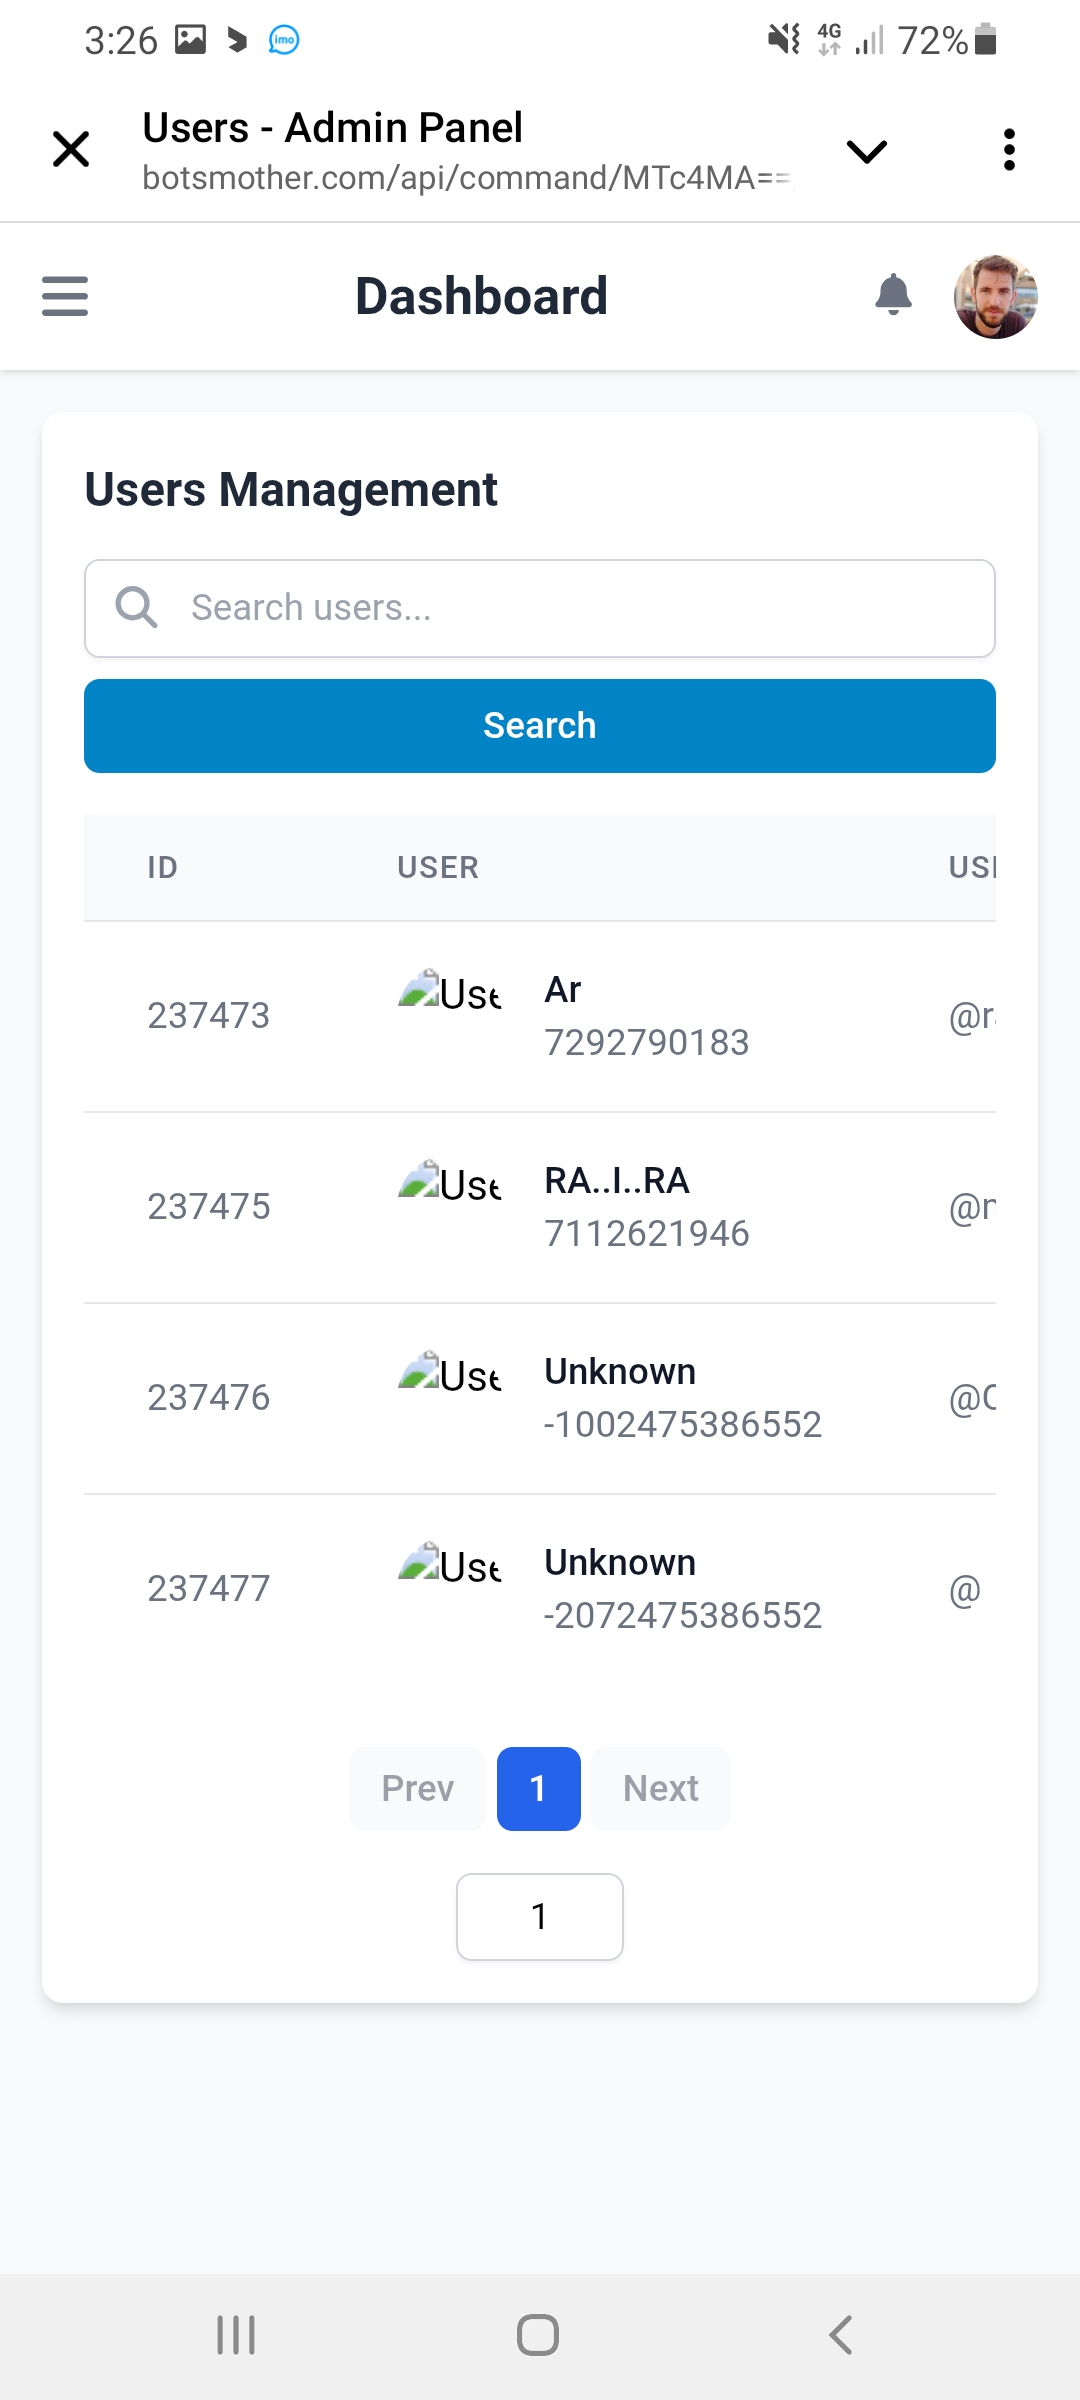Click the magnifier icon in search box
Image resolution: width=1080 pixels, height=2400 pixels.
tap(136, 608)
